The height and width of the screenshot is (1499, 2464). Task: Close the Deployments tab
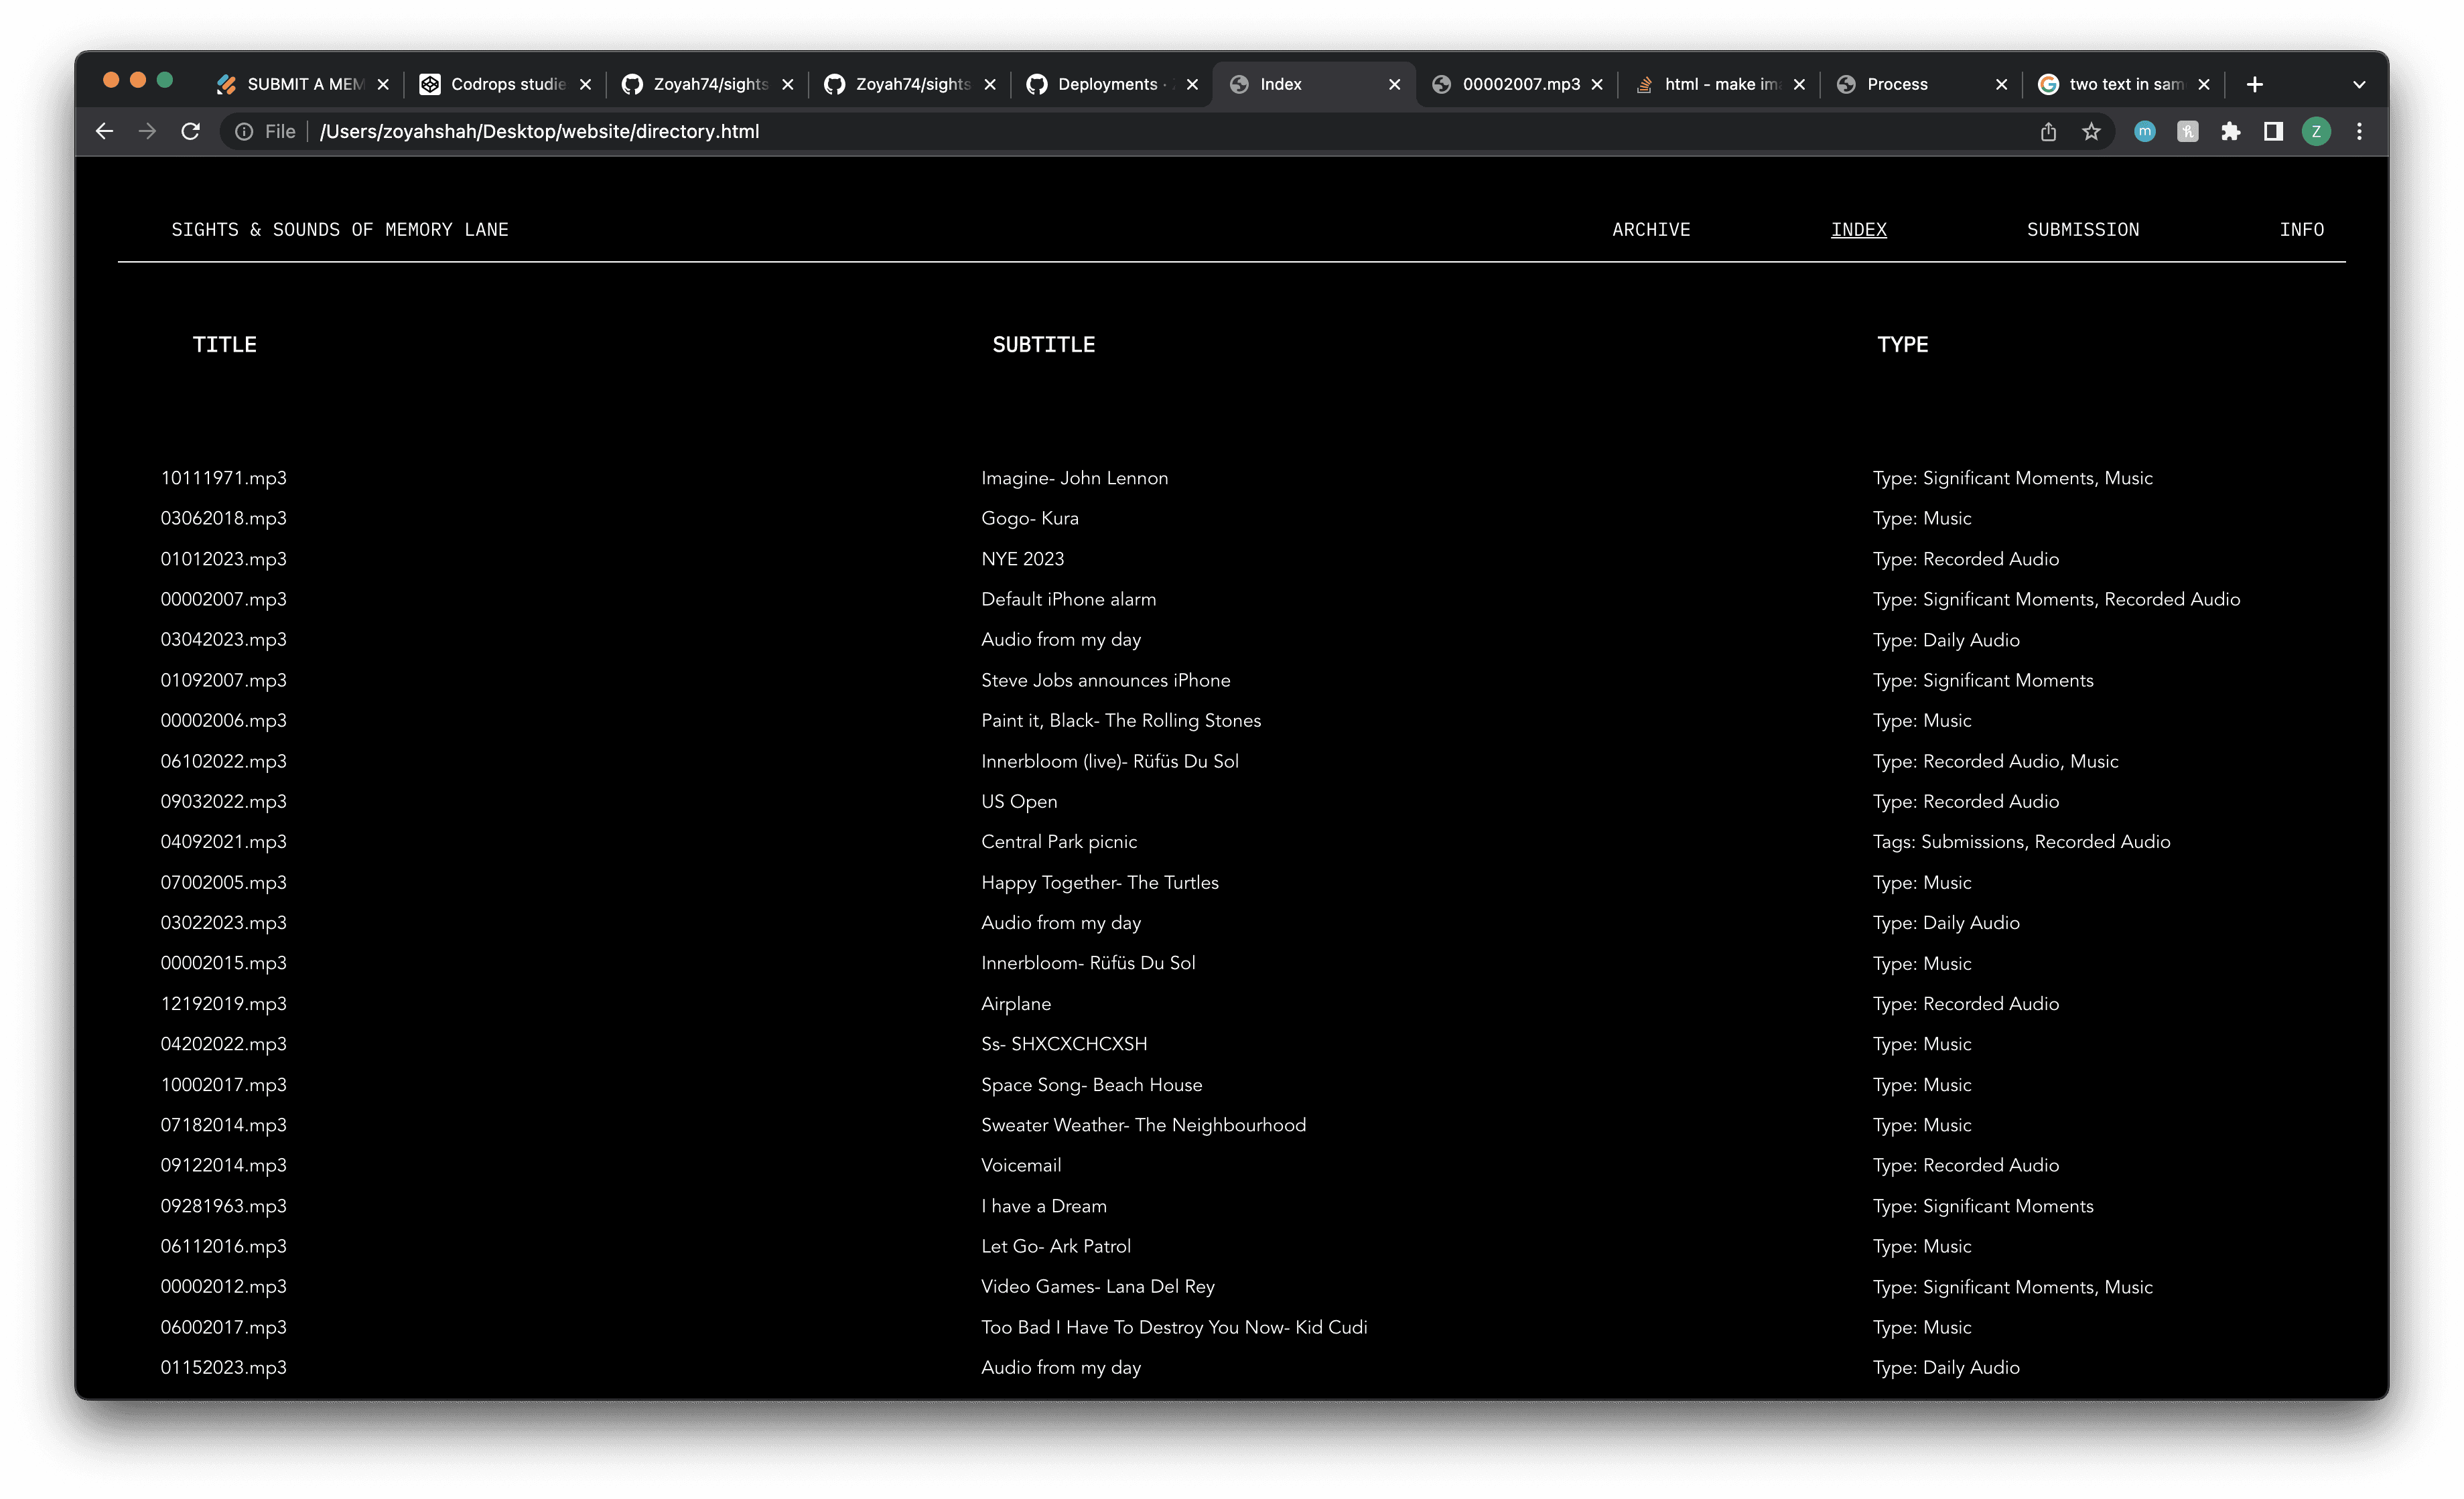pyautogui.click(x=1192, y=84)
